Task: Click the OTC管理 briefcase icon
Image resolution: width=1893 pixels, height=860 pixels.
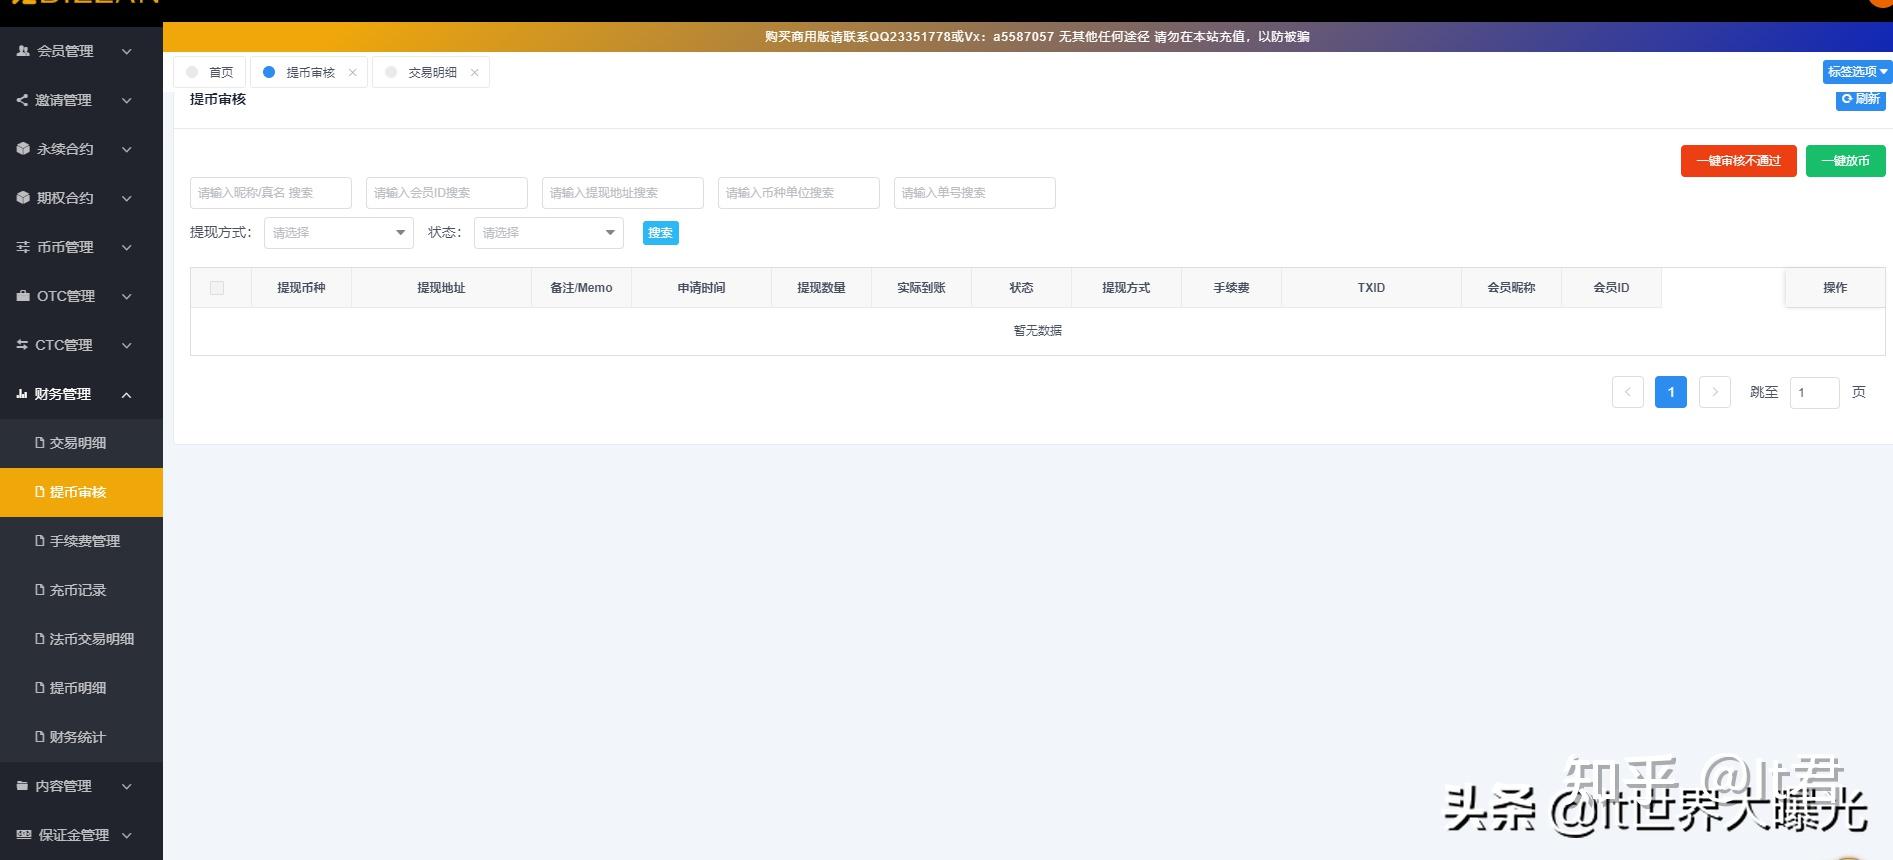Action: [x=23, y=295]
